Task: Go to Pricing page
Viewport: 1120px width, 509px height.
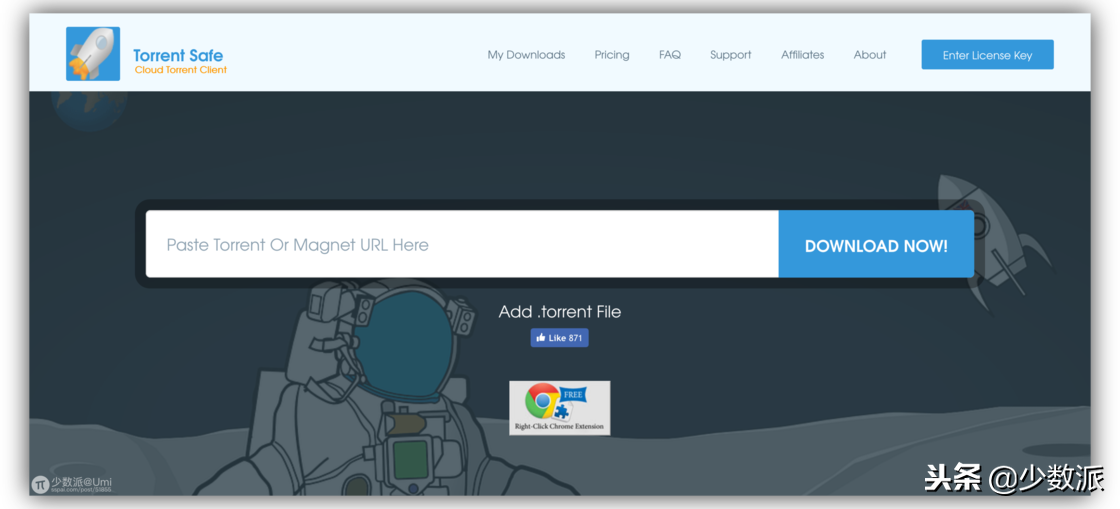Action: (x=612, y=55)
